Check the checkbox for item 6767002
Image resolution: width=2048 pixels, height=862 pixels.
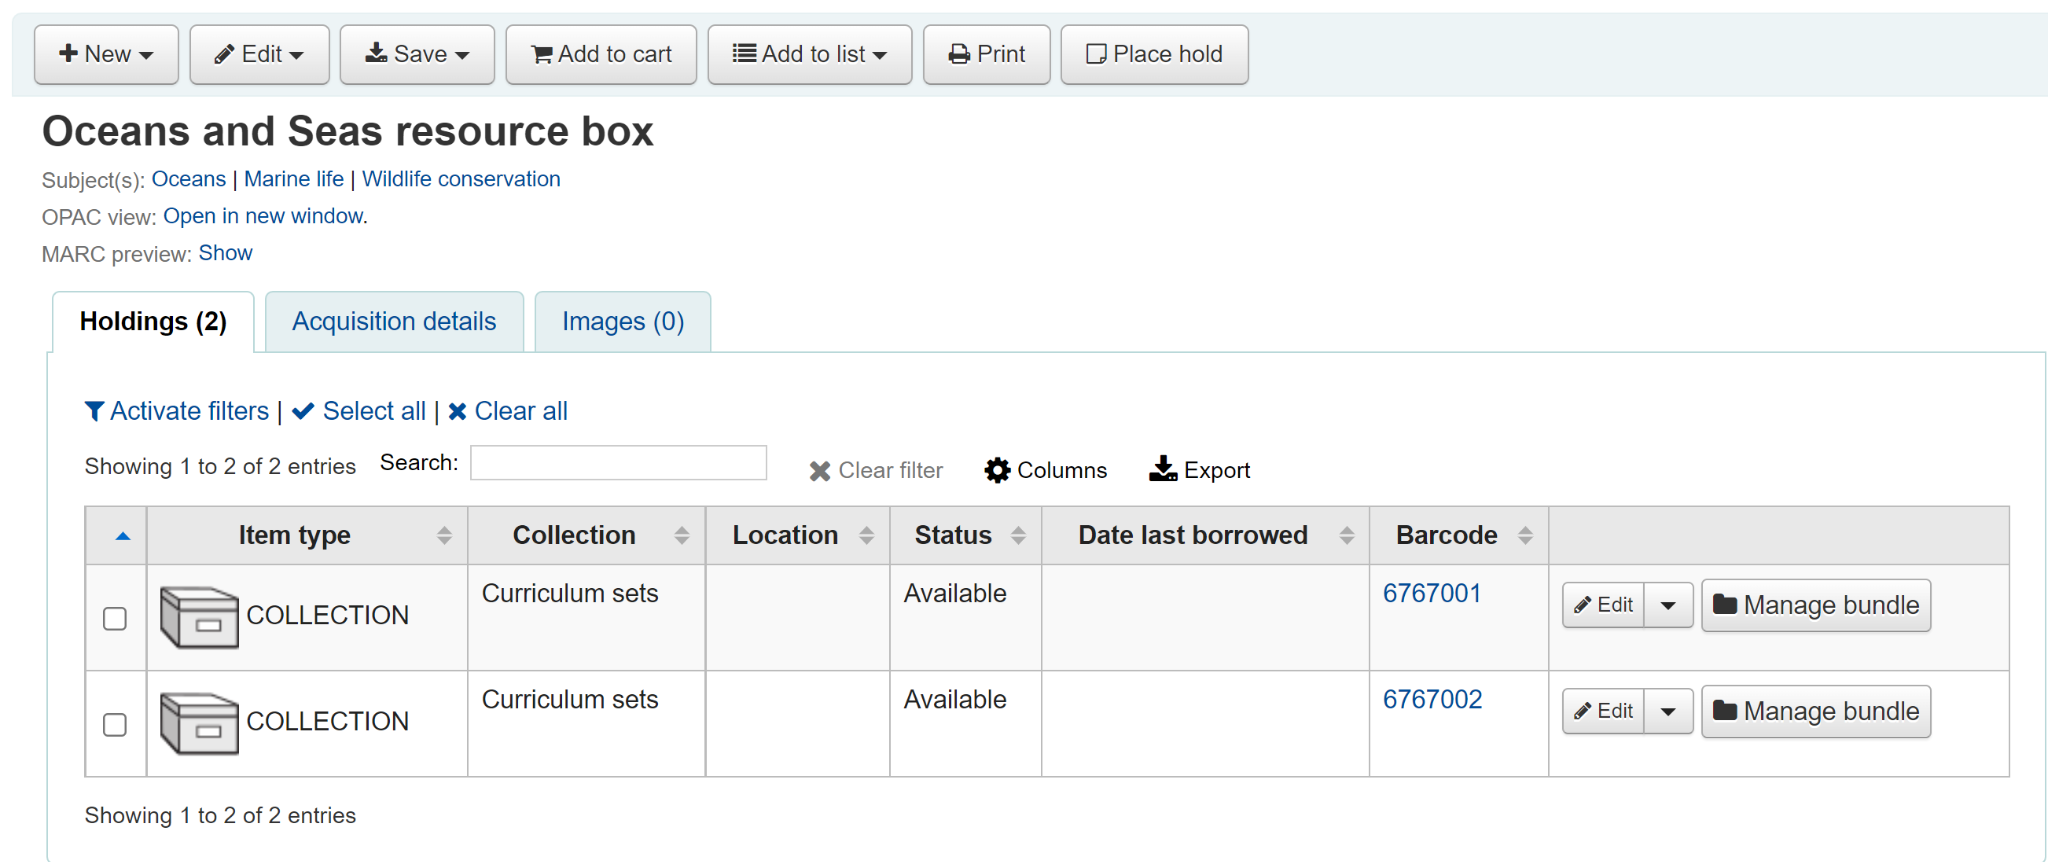(115, 725)
